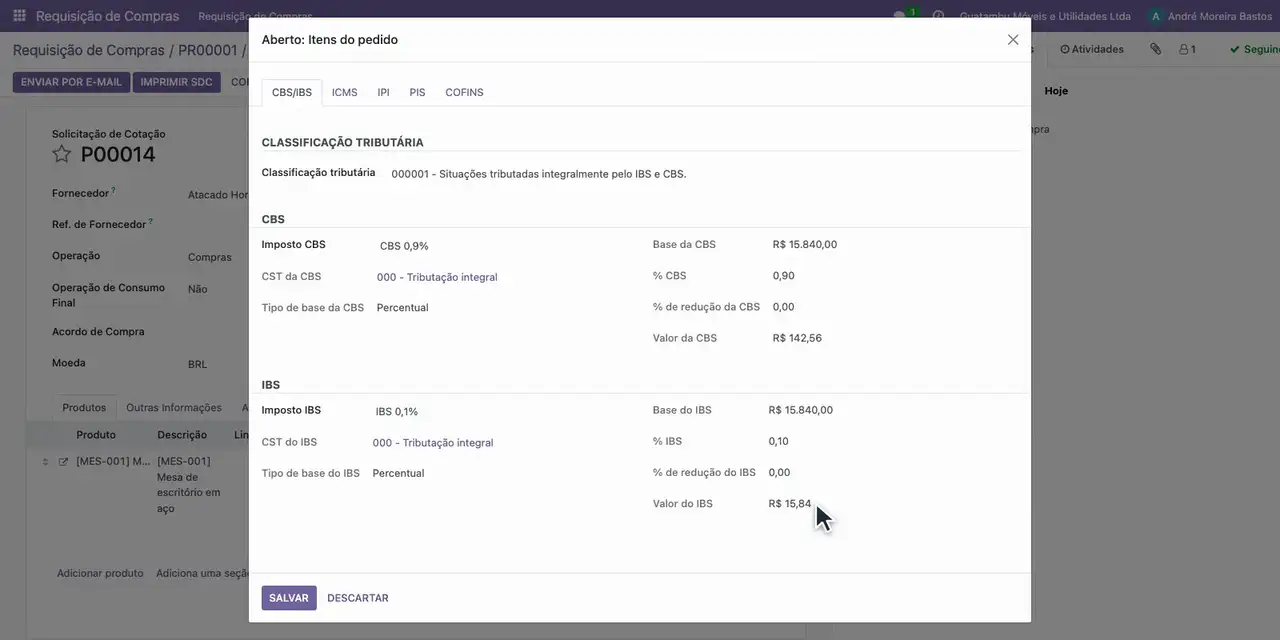Open the IPI tab
1280x640 pixels.
coord(383,92)
